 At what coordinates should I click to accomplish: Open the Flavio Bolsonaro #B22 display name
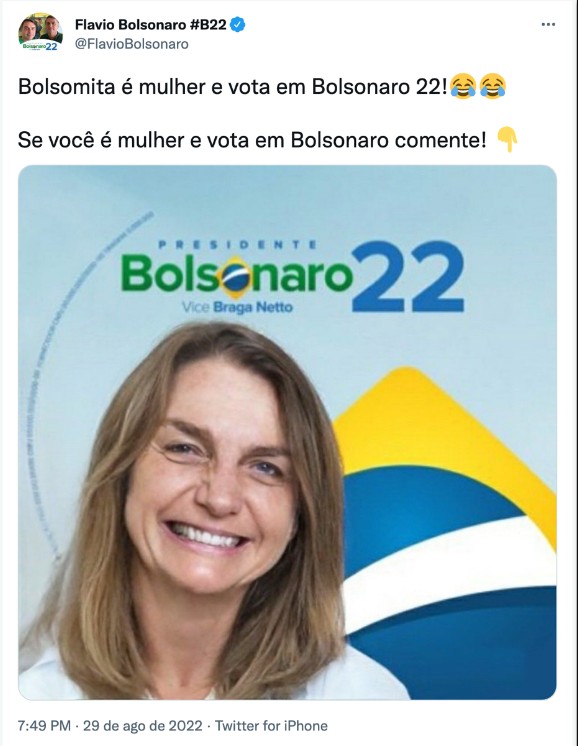150,25
